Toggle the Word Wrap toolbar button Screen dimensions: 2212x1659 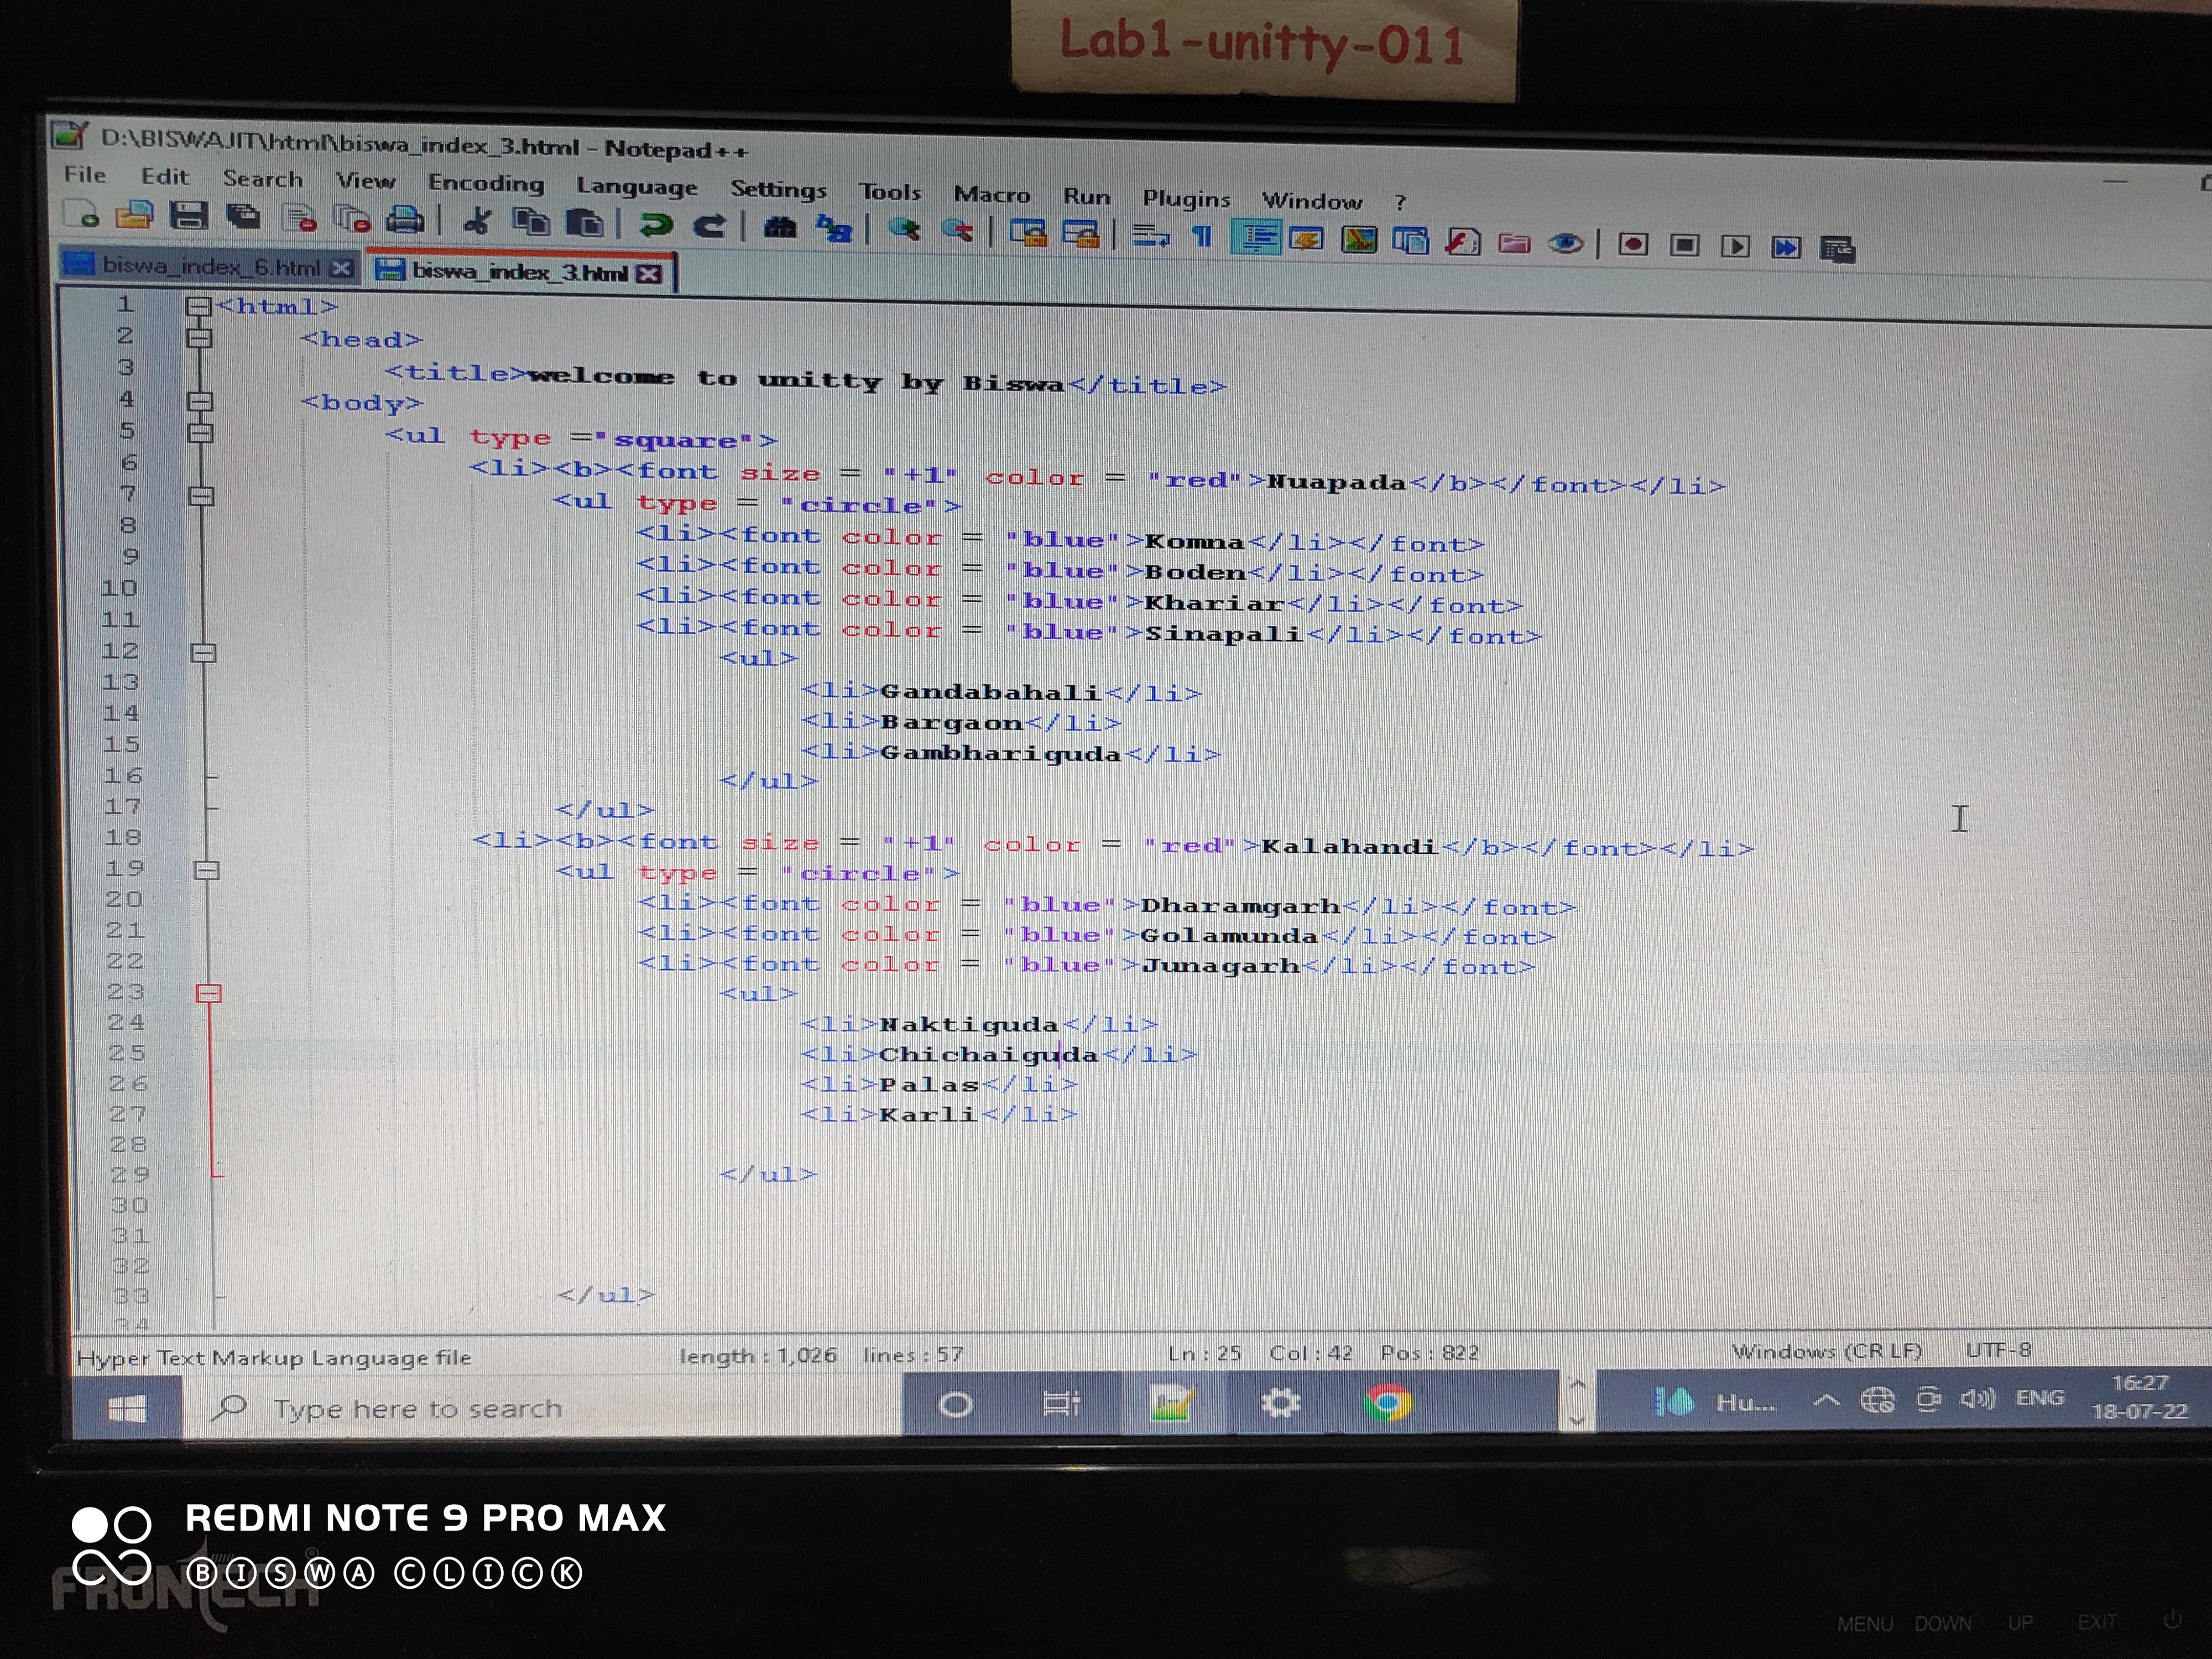click(1151, 236)
